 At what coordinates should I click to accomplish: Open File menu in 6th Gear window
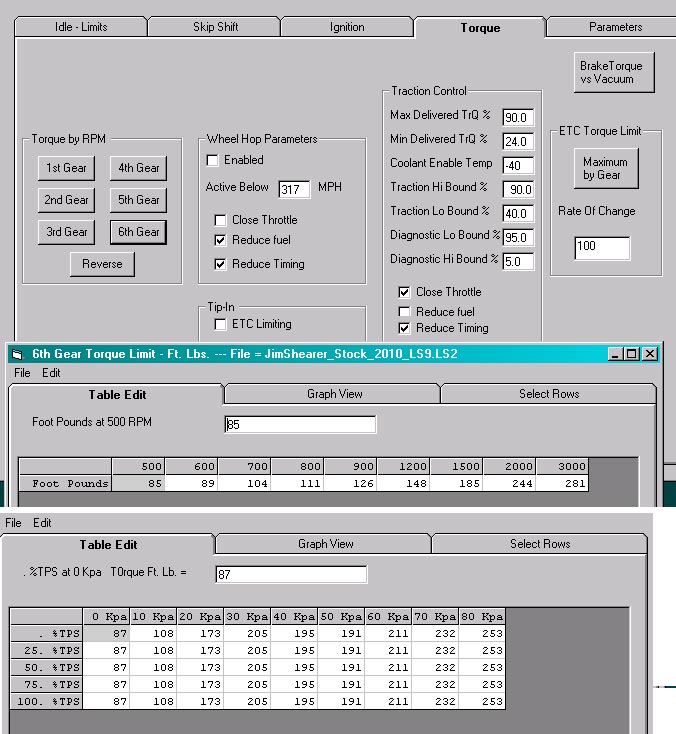22,373
